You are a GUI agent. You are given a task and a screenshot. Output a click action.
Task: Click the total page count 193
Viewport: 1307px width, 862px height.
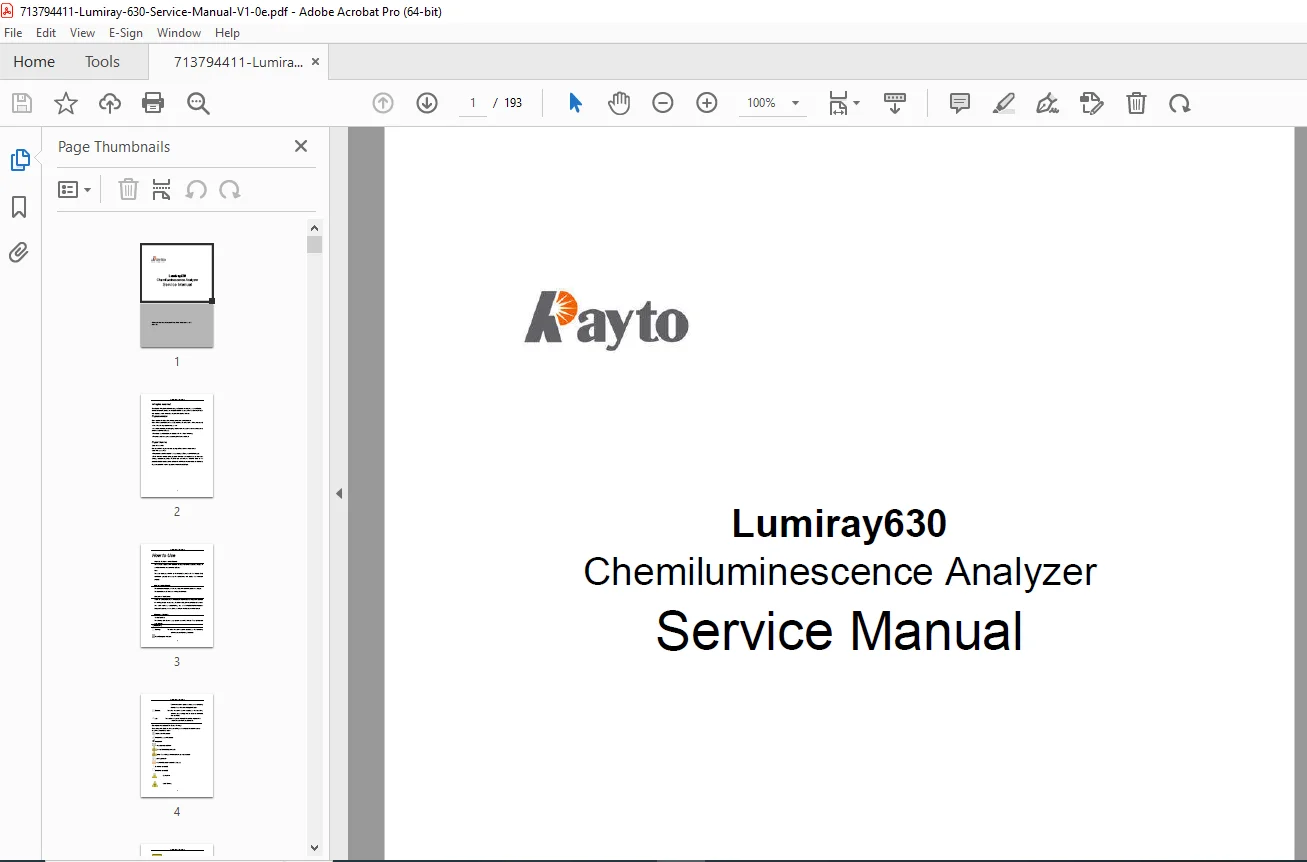point(513,103)
